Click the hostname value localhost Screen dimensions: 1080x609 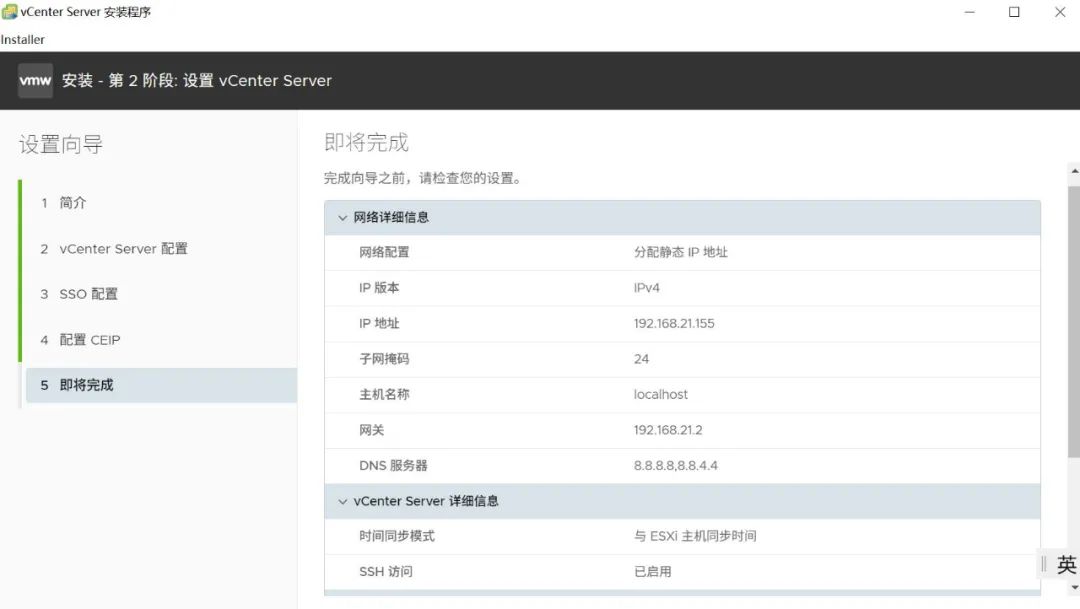pos(660,395)
